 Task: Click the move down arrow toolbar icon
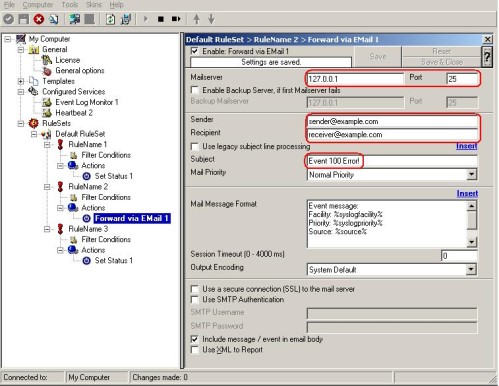(x=211, y=19)
